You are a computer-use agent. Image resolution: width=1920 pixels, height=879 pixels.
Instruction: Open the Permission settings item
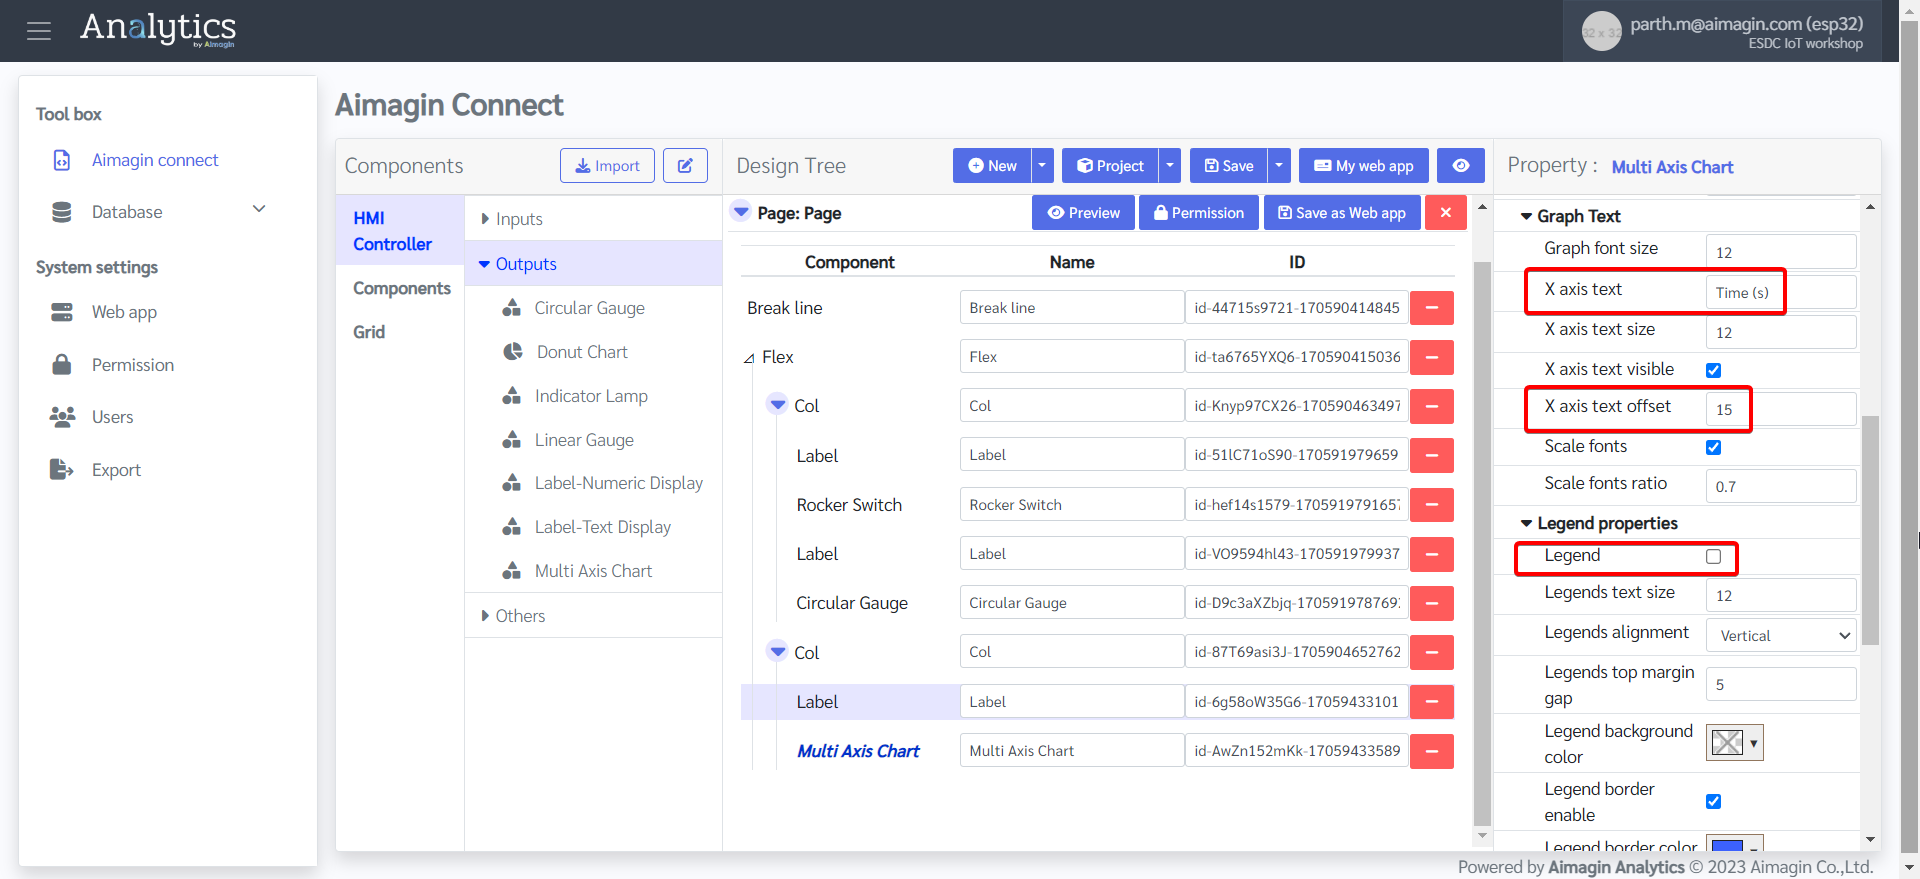[133, 365]
